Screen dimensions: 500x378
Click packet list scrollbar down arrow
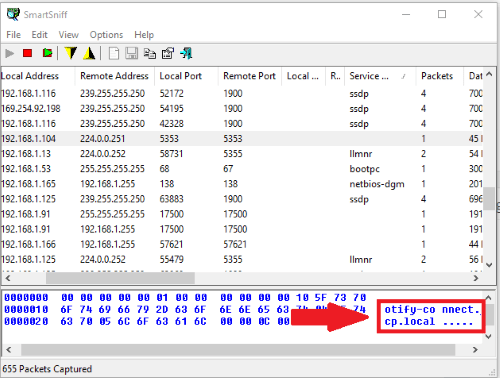pos(489,265)
